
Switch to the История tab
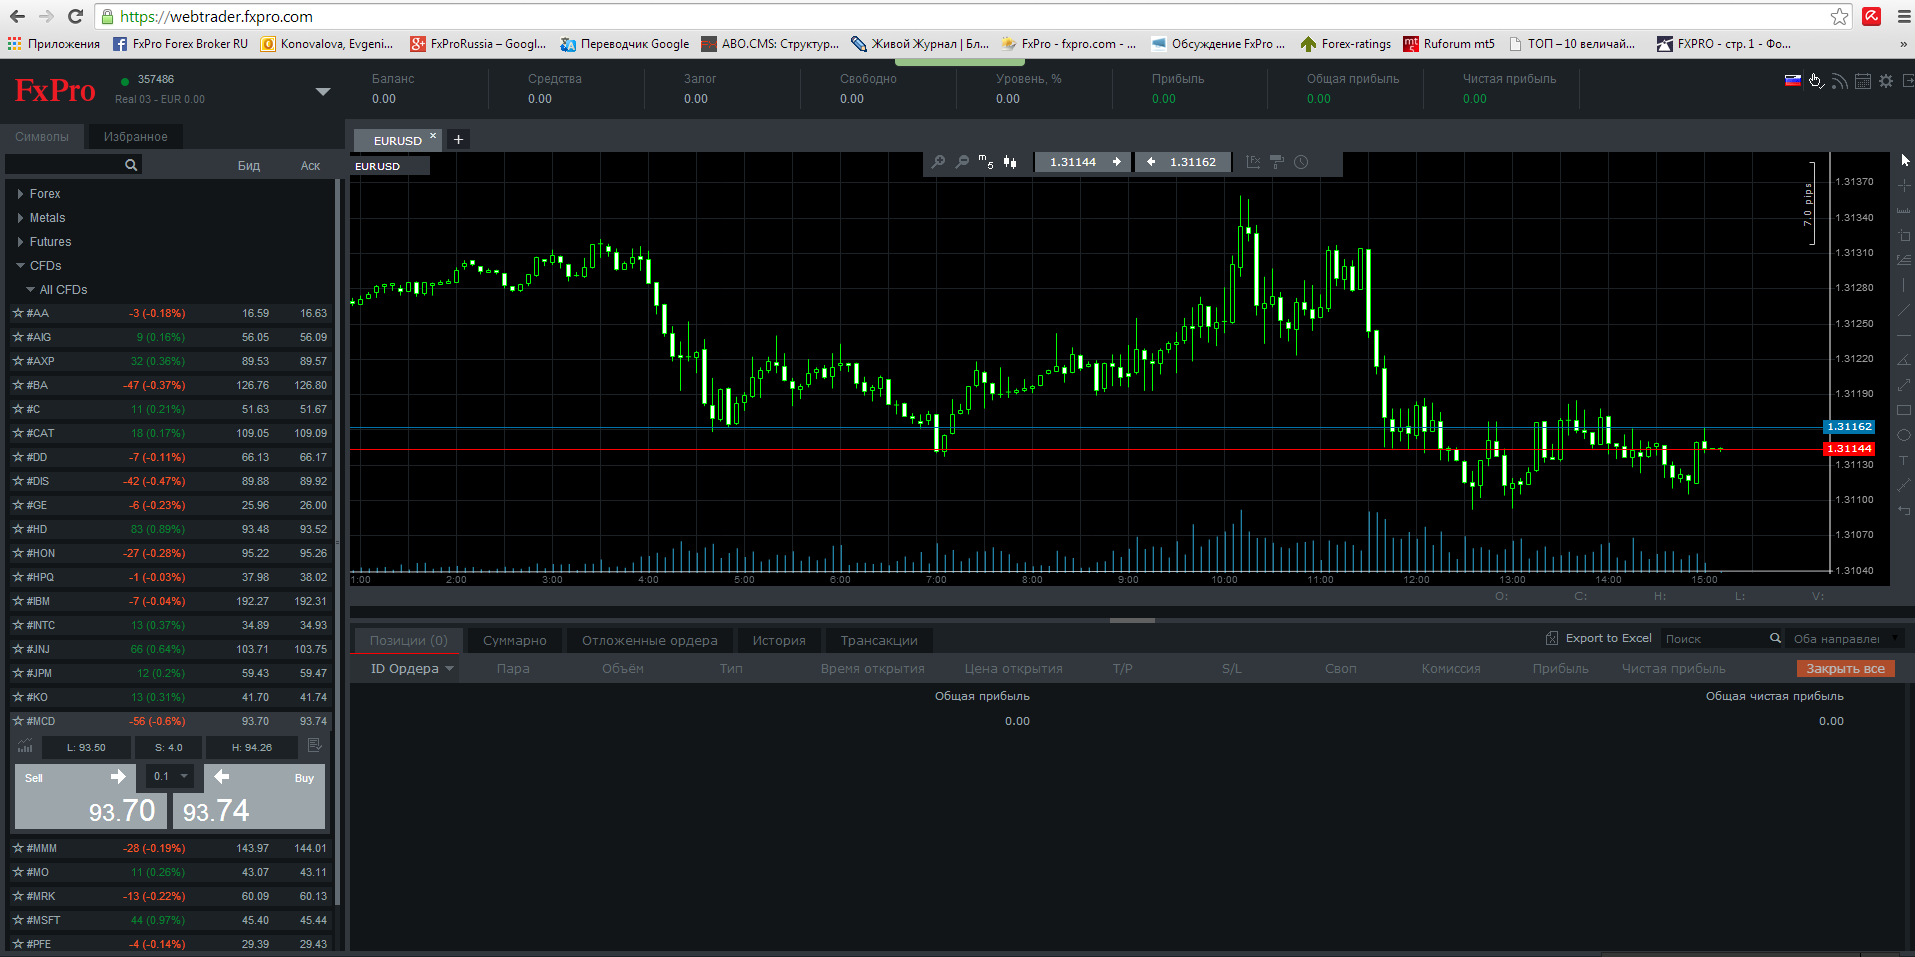point(778,641)
